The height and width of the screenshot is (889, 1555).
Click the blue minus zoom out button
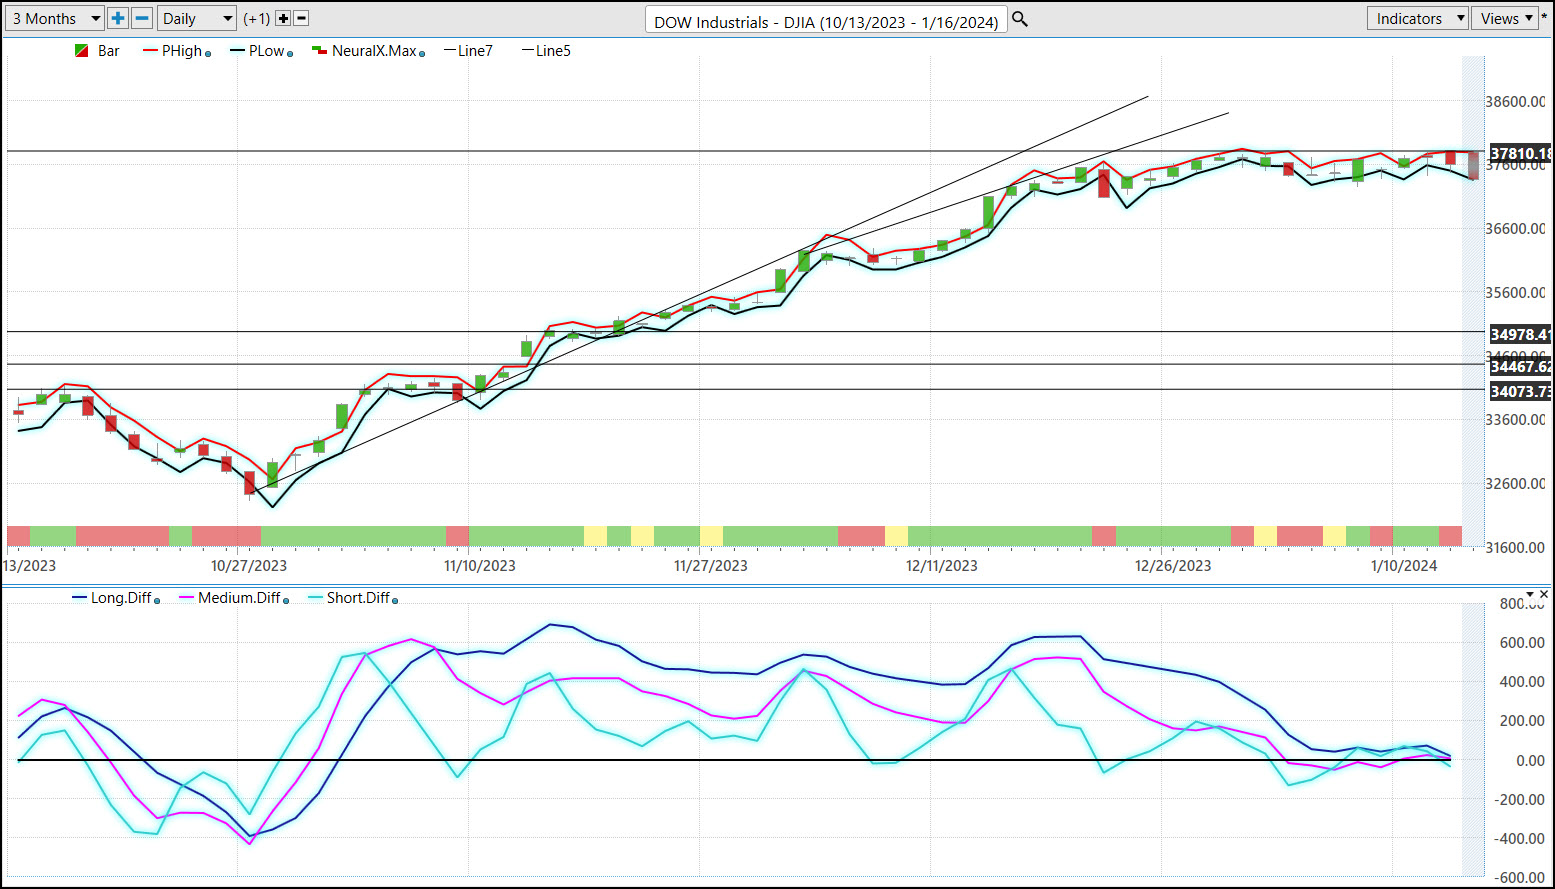[142, 18]
